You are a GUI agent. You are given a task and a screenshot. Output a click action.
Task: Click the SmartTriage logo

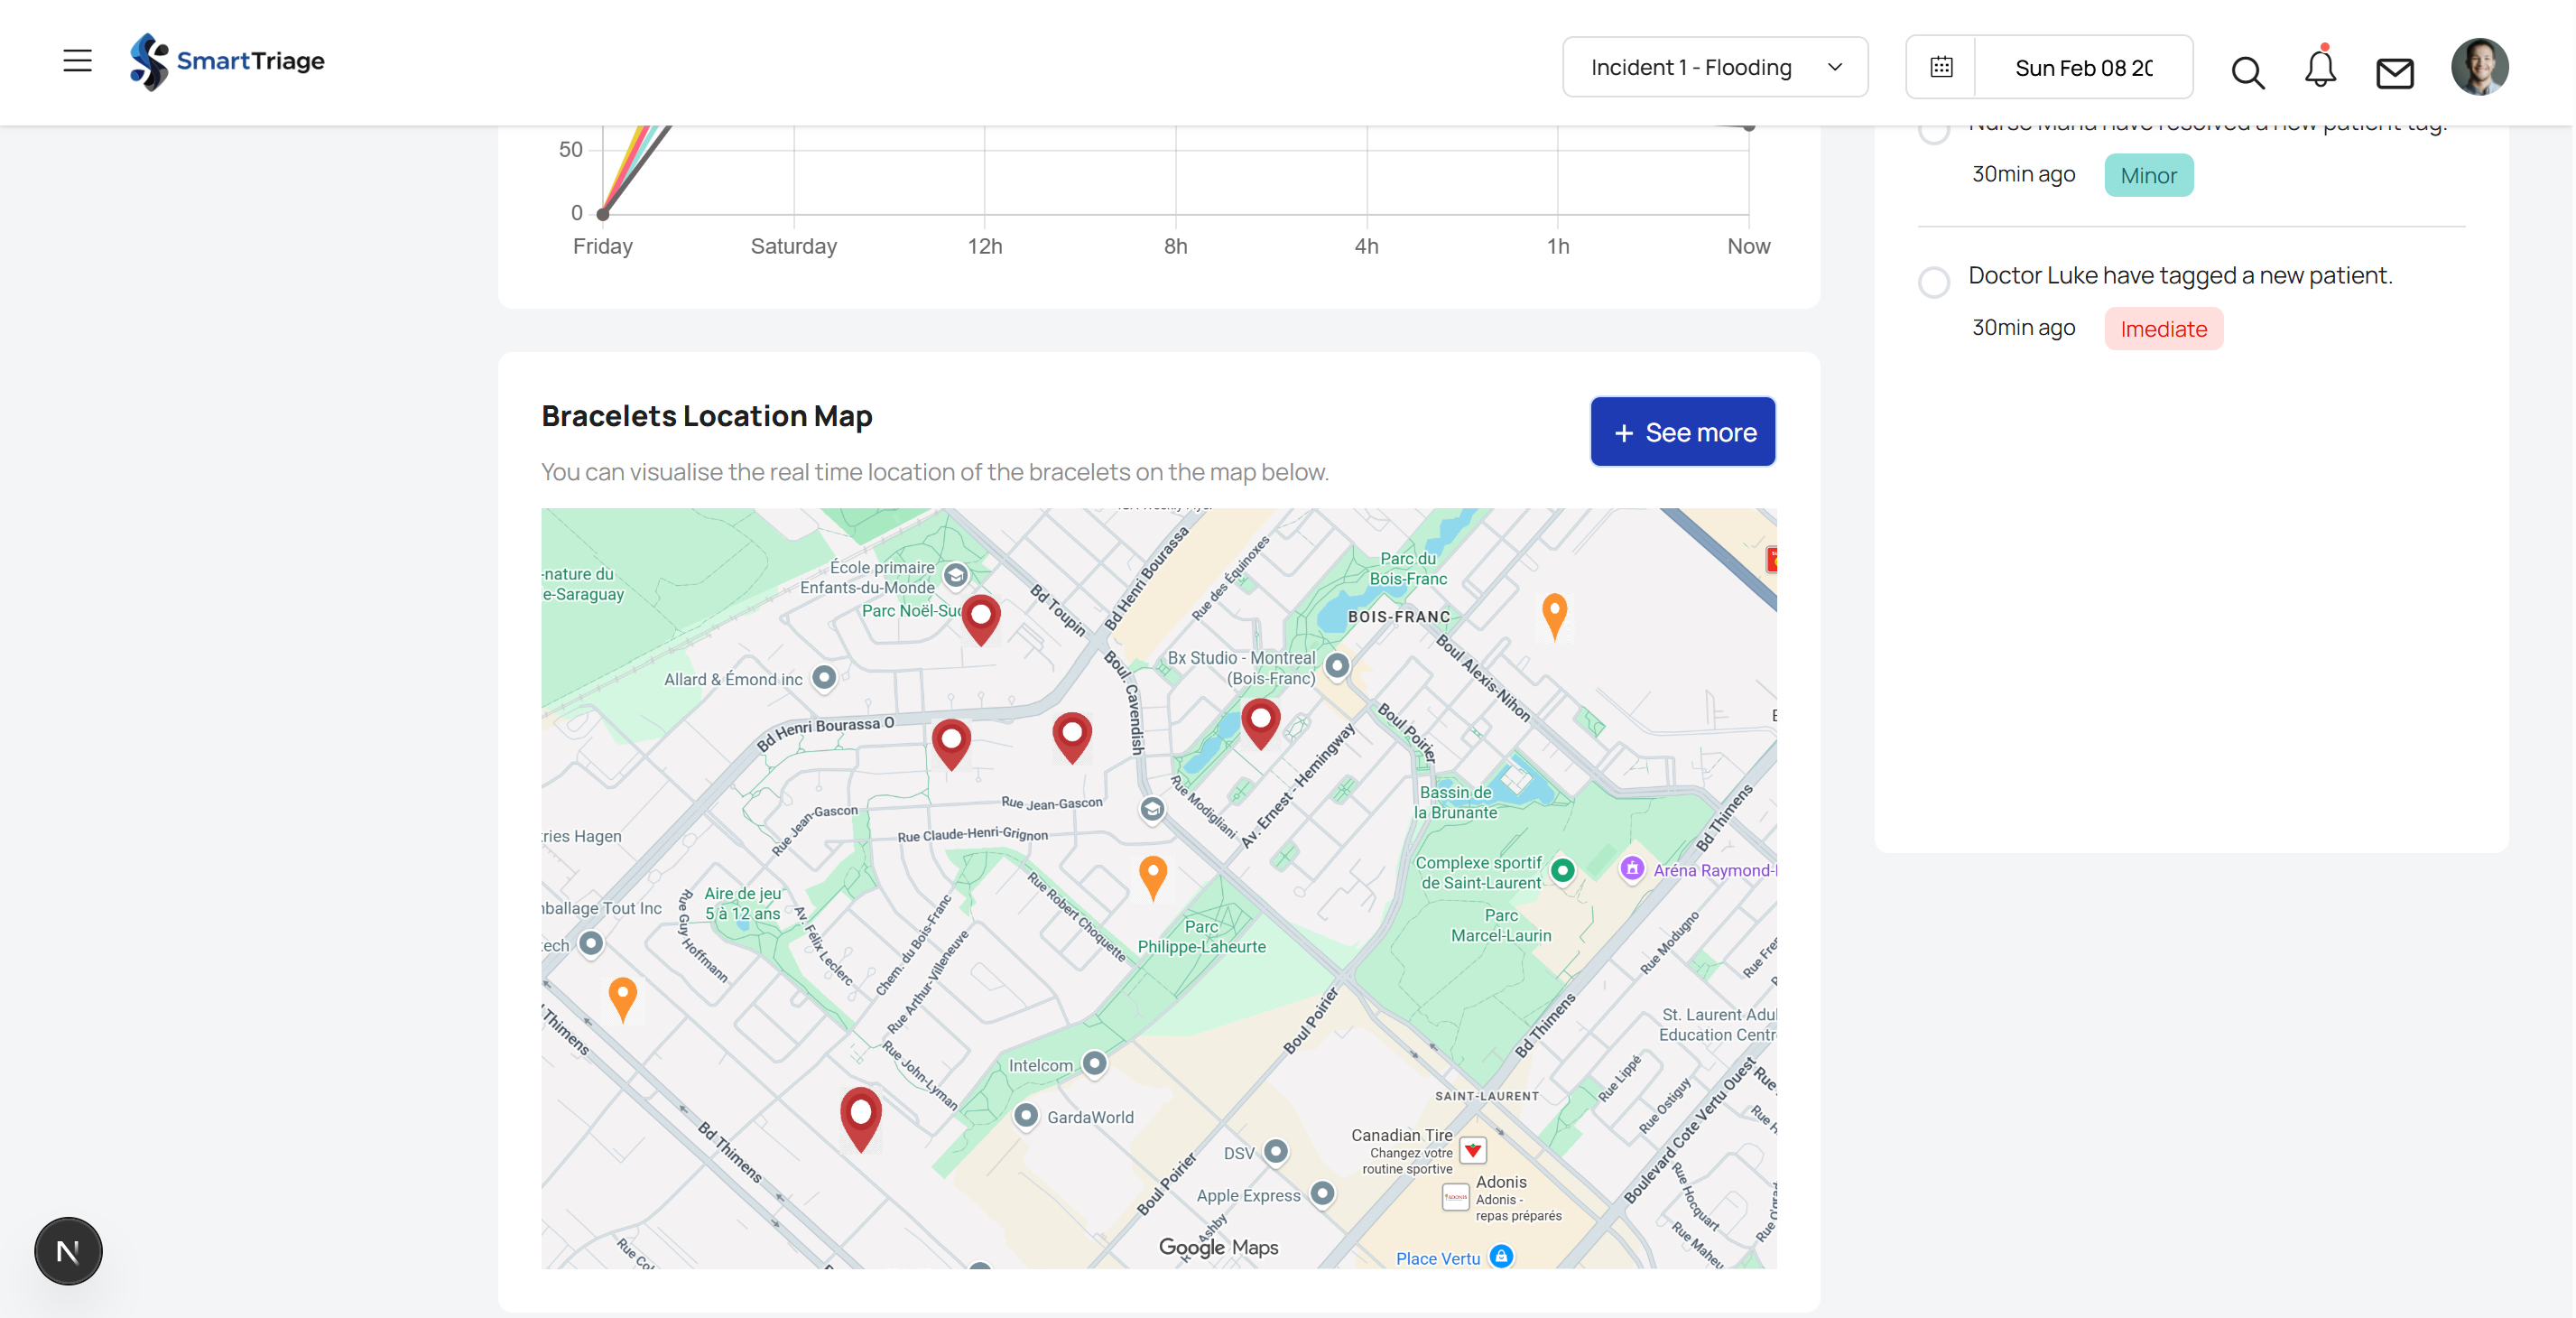pyautogui.click(x=227, y=61)
